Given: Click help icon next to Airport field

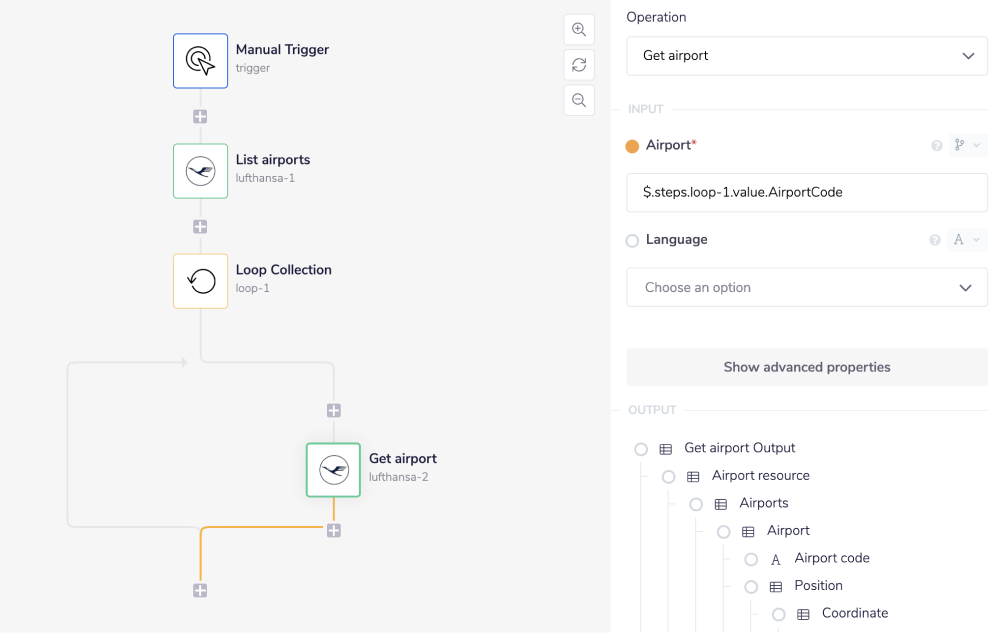Looking at the screenshot, I should (x=937, y=146).
